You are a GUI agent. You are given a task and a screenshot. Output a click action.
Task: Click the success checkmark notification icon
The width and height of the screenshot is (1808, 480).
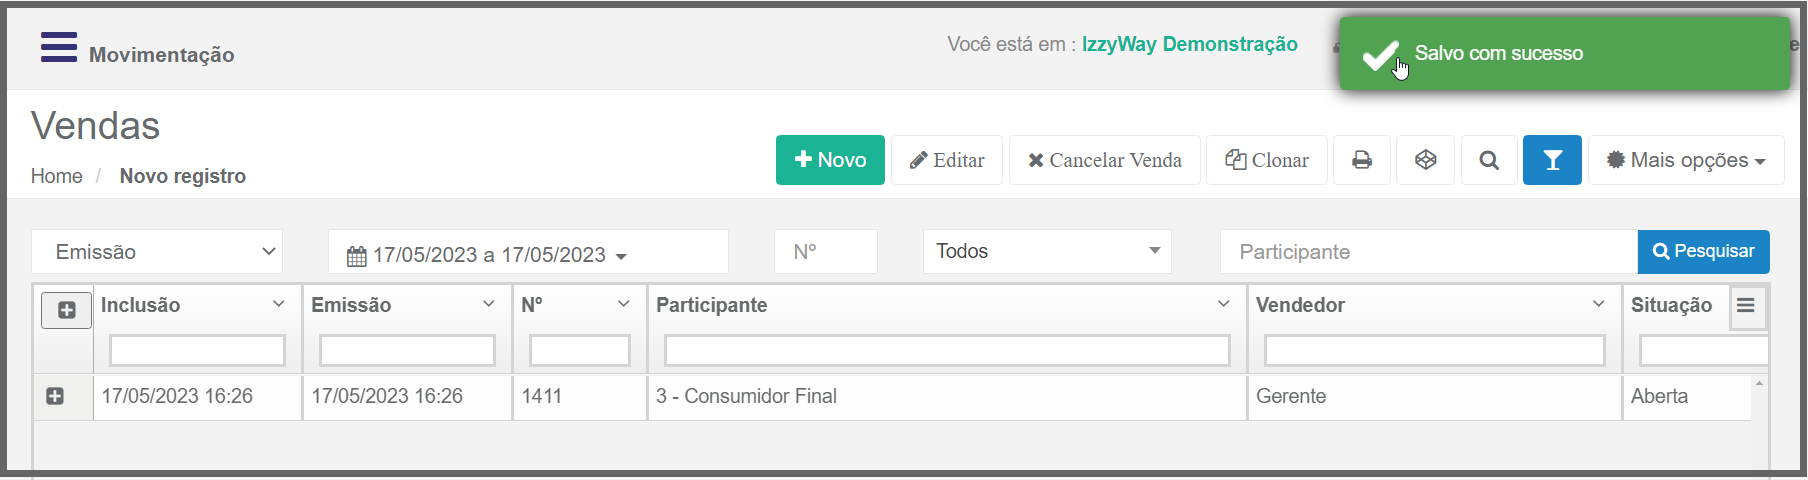pos(1380,55)
